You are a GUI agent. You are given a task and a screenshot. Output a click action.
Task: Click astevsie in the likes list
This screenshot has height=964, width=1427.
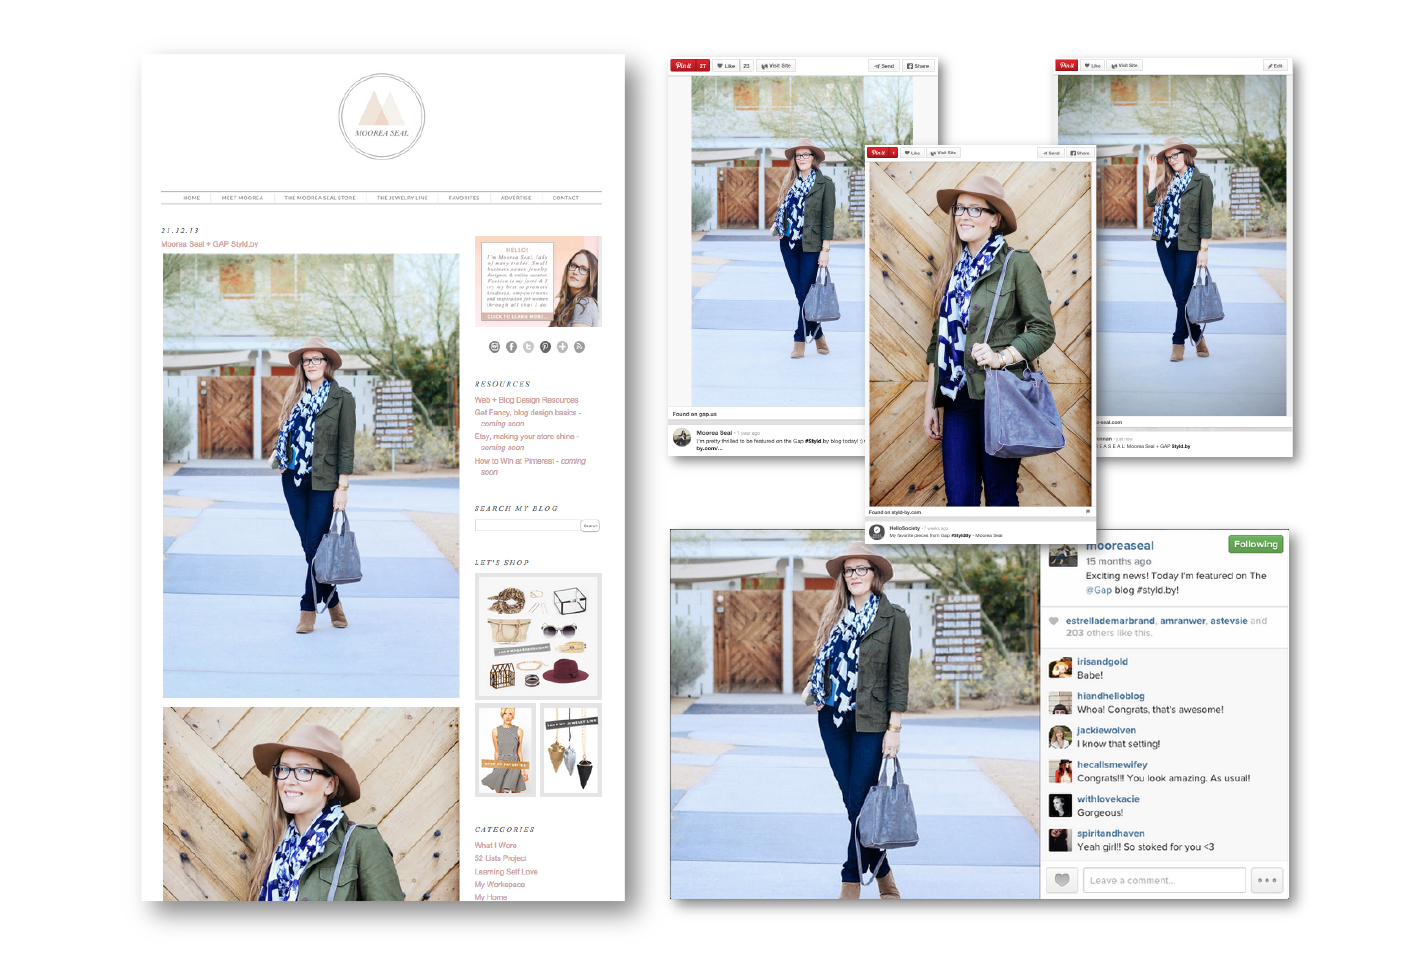(1229, 621)
